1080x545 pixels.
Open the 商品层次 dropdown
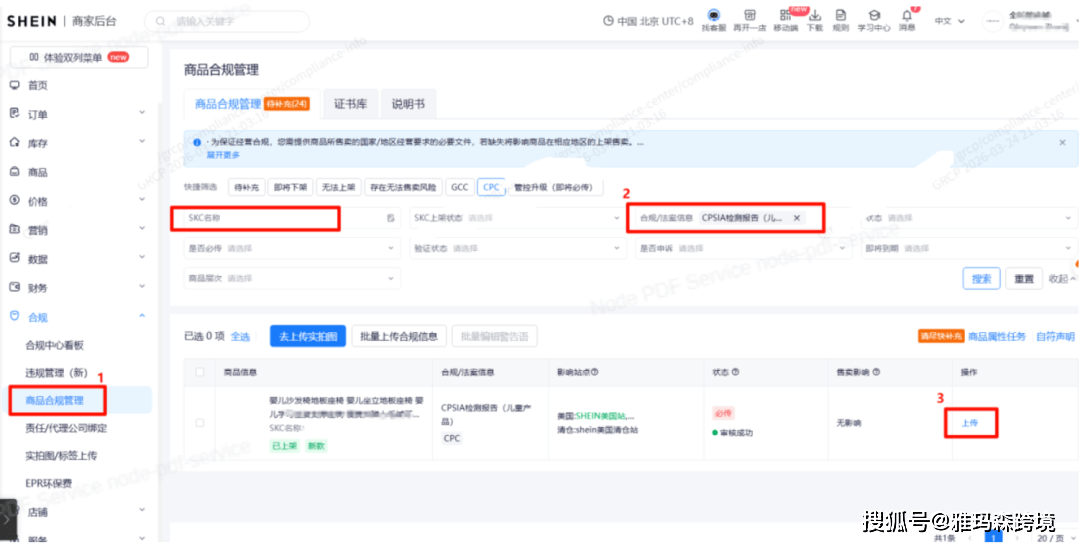[292, 278]
